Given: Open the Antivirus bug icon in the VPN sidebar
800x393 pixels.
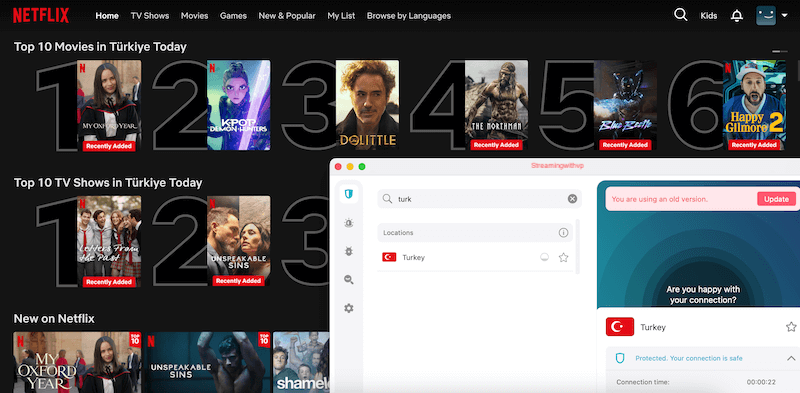Looking at the screenshot, I should 348,251.
